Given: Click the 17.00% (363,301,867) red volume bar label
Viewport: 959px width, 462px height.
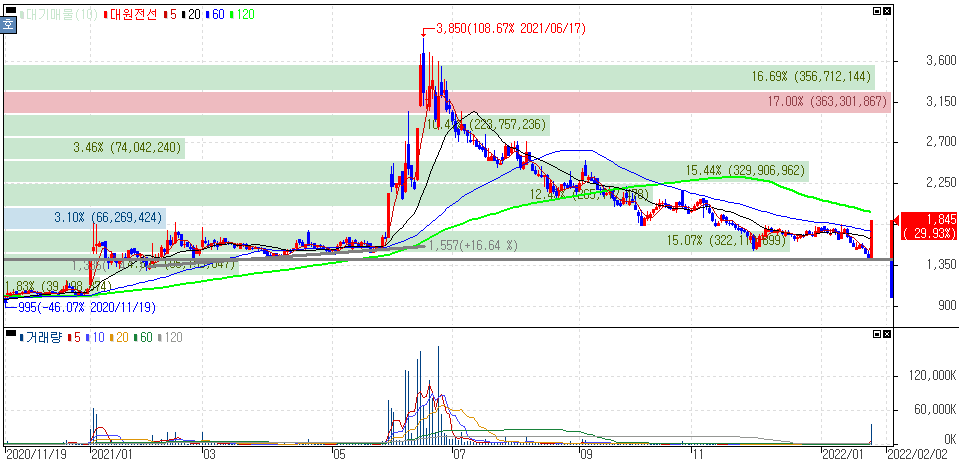Looking at the screenshot, I should (x=826, y=102).
